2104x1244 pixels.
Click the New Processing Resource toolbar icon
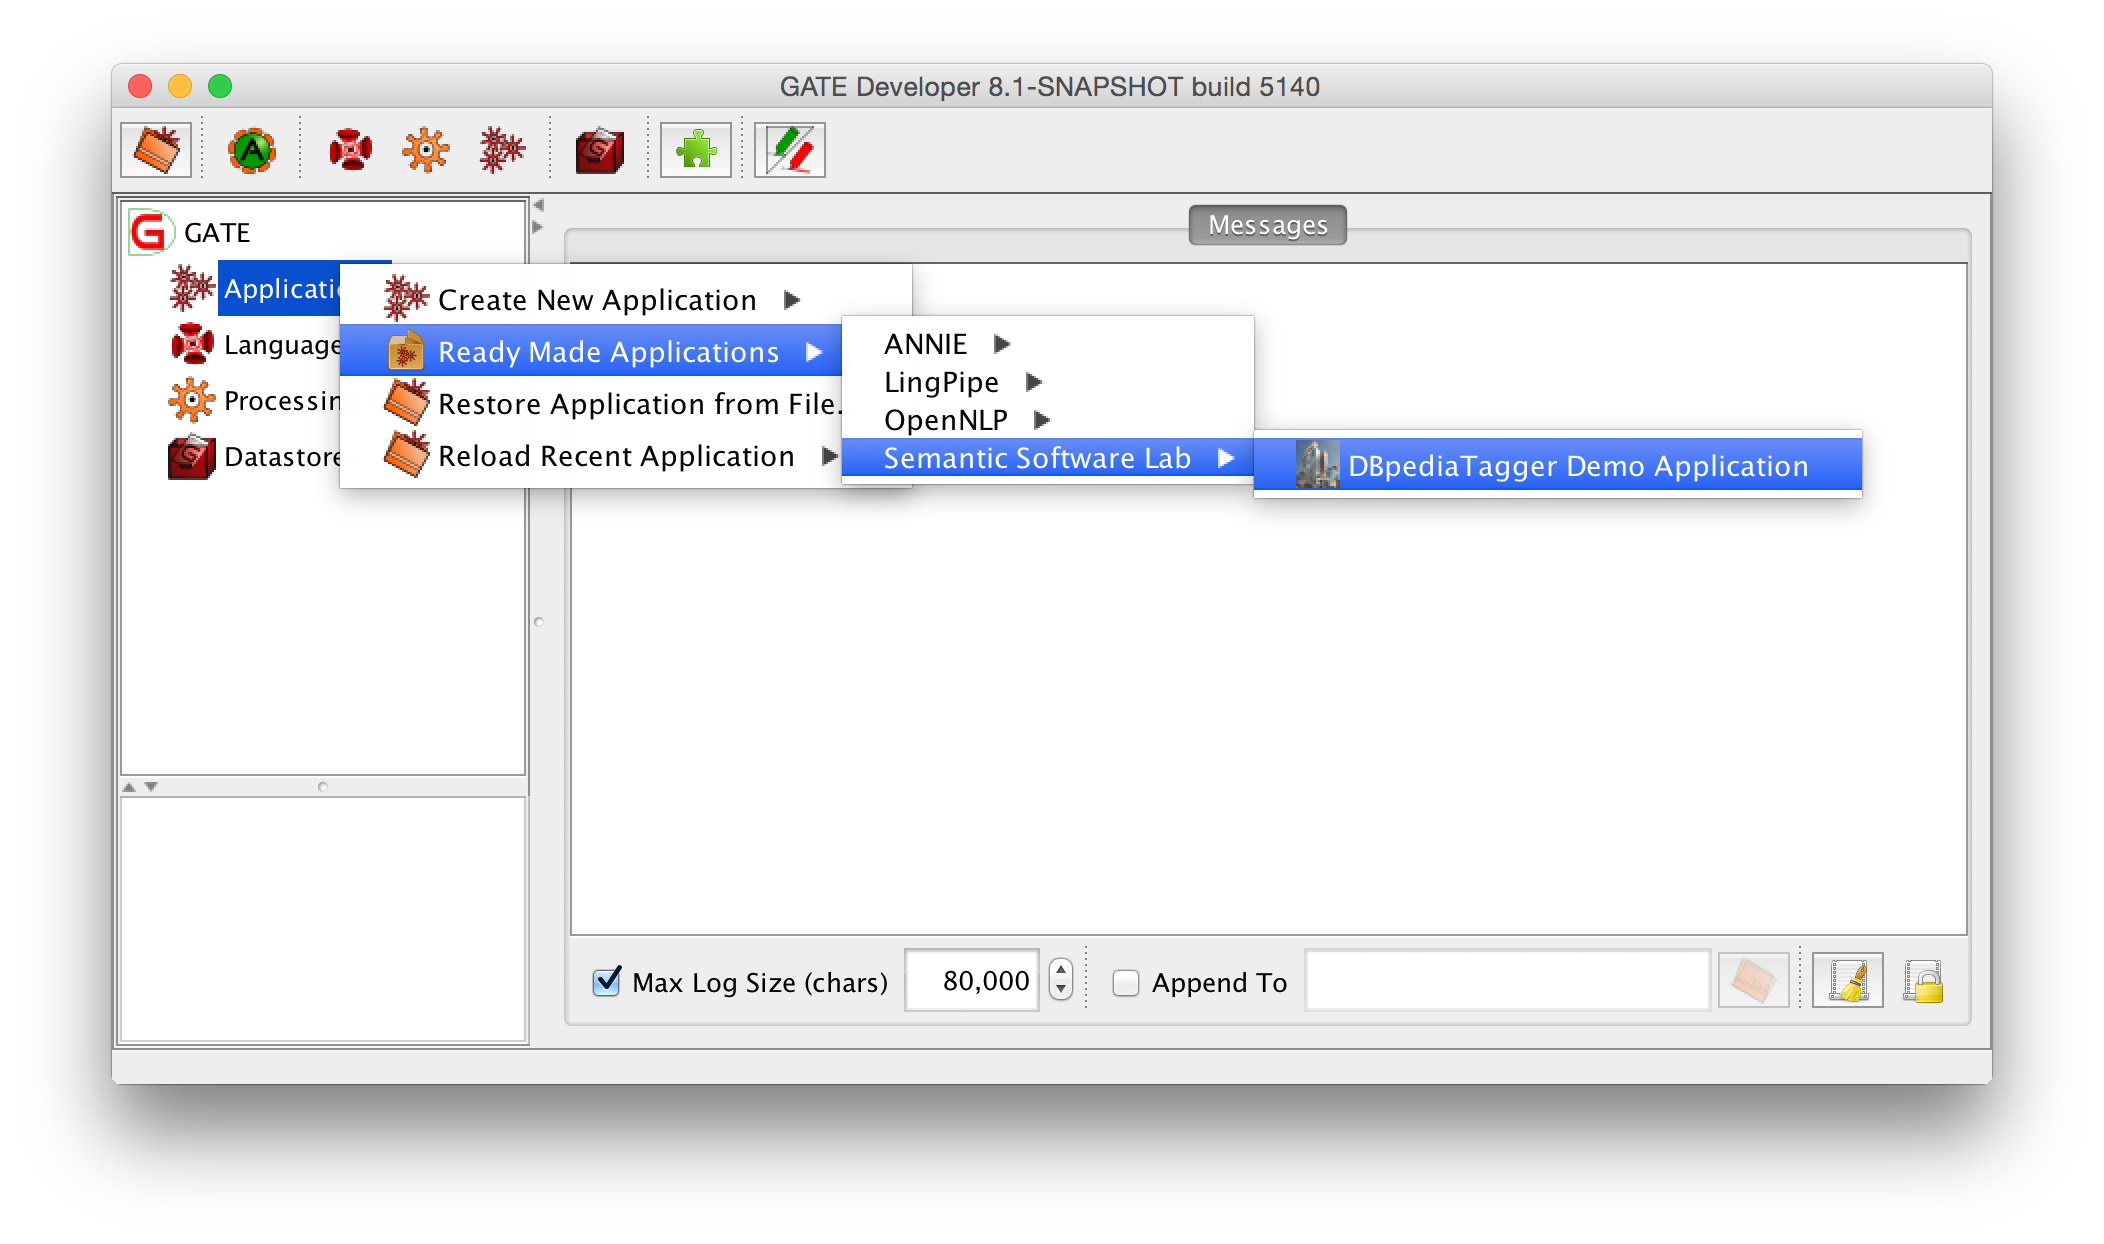426,151
